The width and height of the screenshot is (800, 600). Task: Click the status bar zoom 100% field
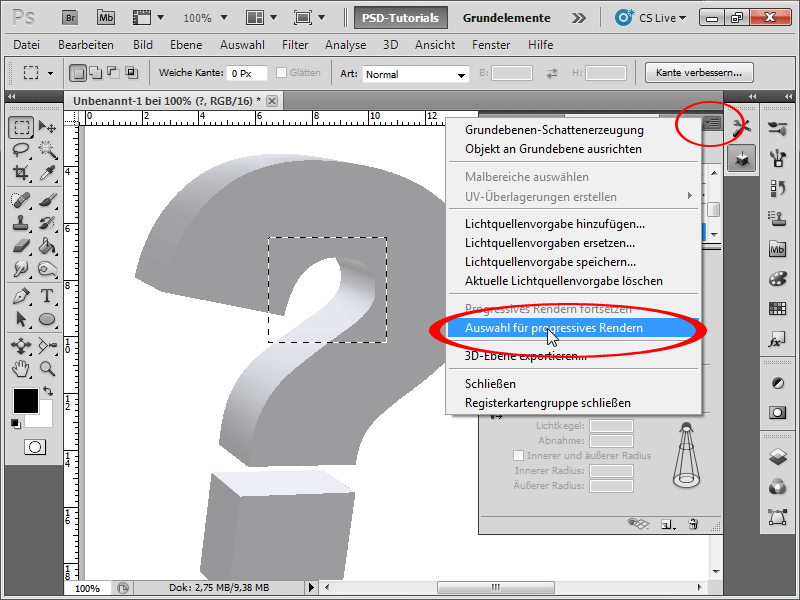pos(87,588)
